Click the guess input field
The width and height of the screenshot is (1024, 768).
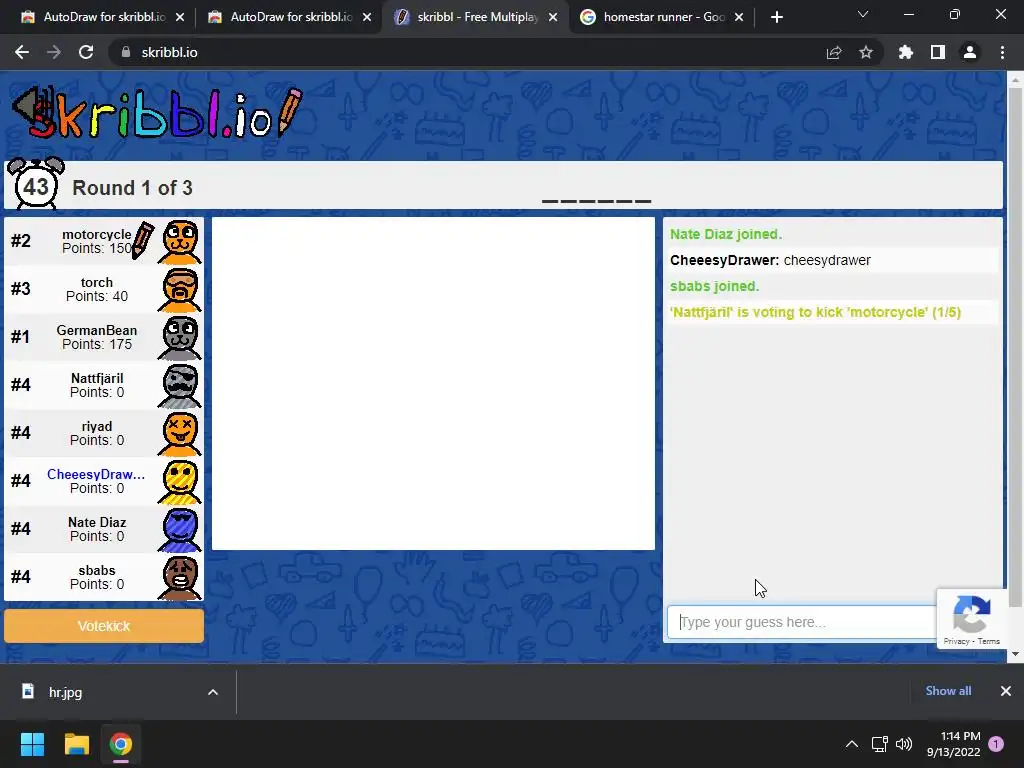[802, 622]
